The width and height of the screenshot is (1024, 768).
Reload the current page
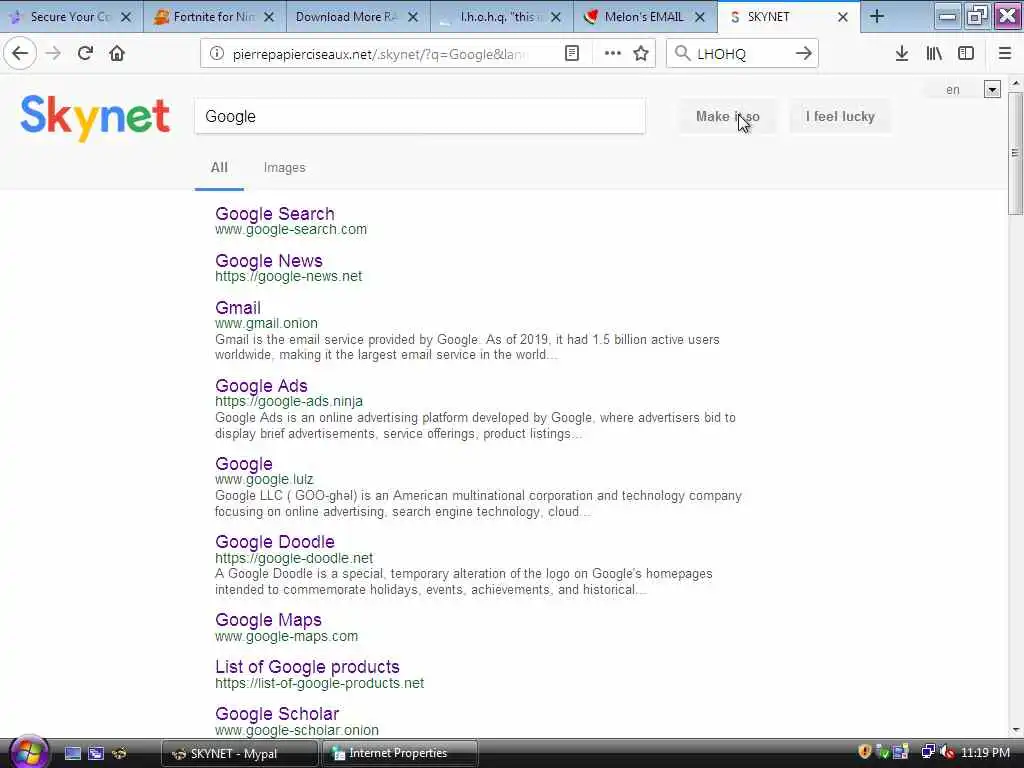85,54
